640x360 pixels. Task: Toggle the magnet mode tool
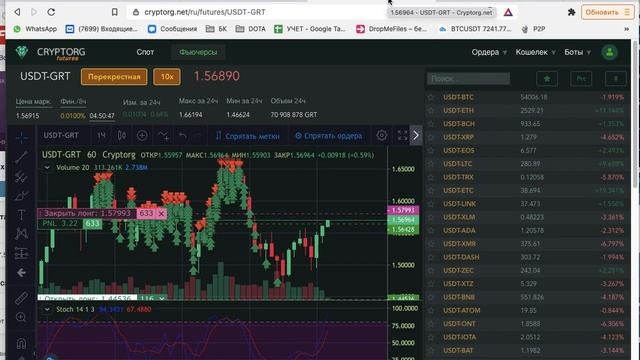click(x=21, y=343)
